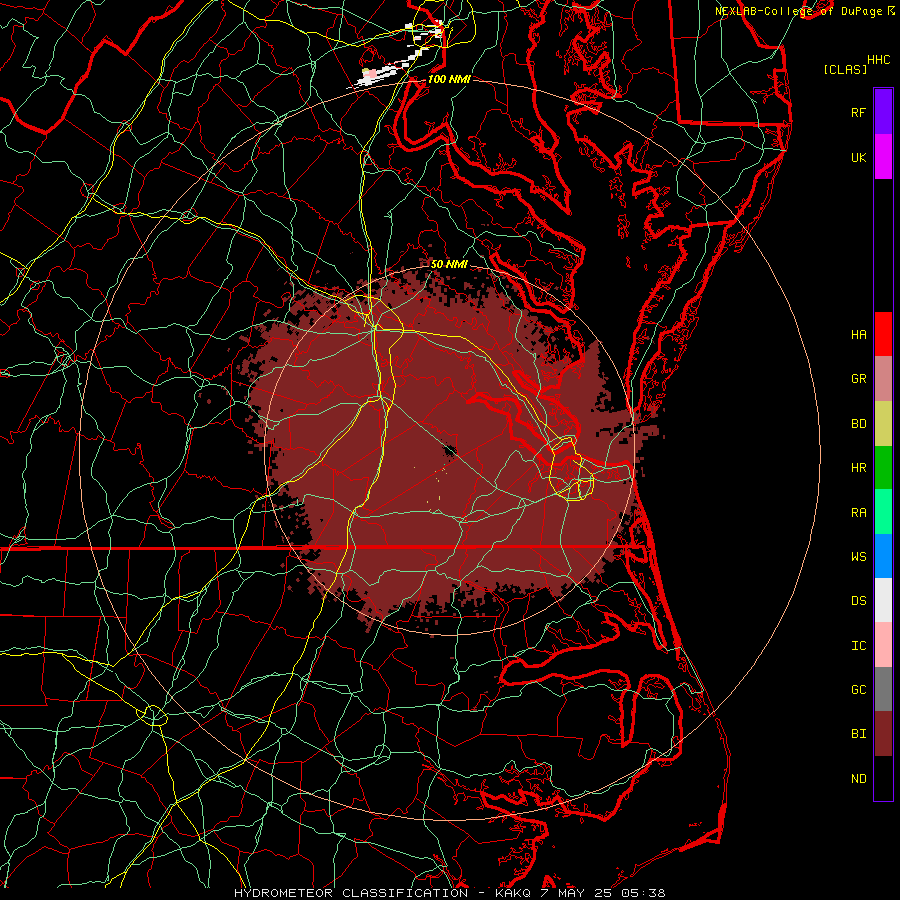Click the HHC product label
This screenshot has width=900, height=900.
coord(879,59)
